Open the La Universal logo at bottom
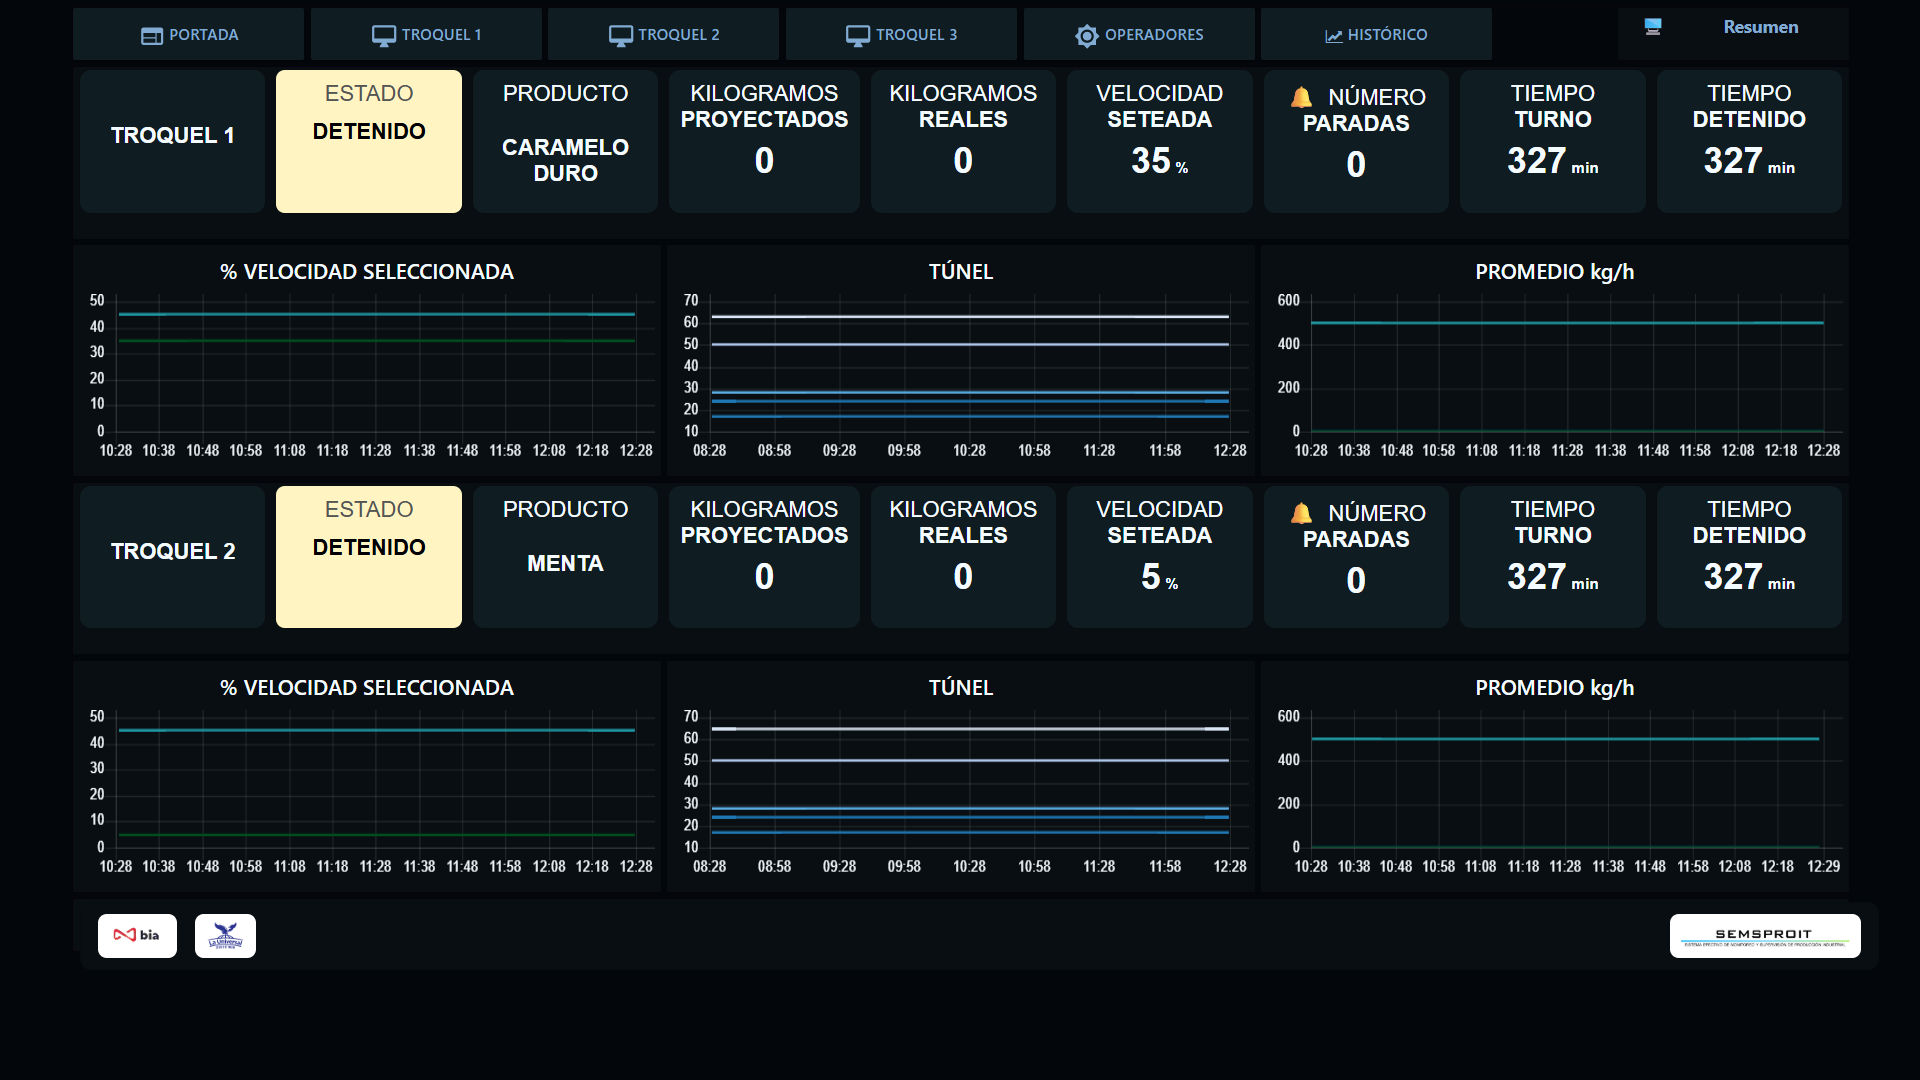 [x=225, y=935]
